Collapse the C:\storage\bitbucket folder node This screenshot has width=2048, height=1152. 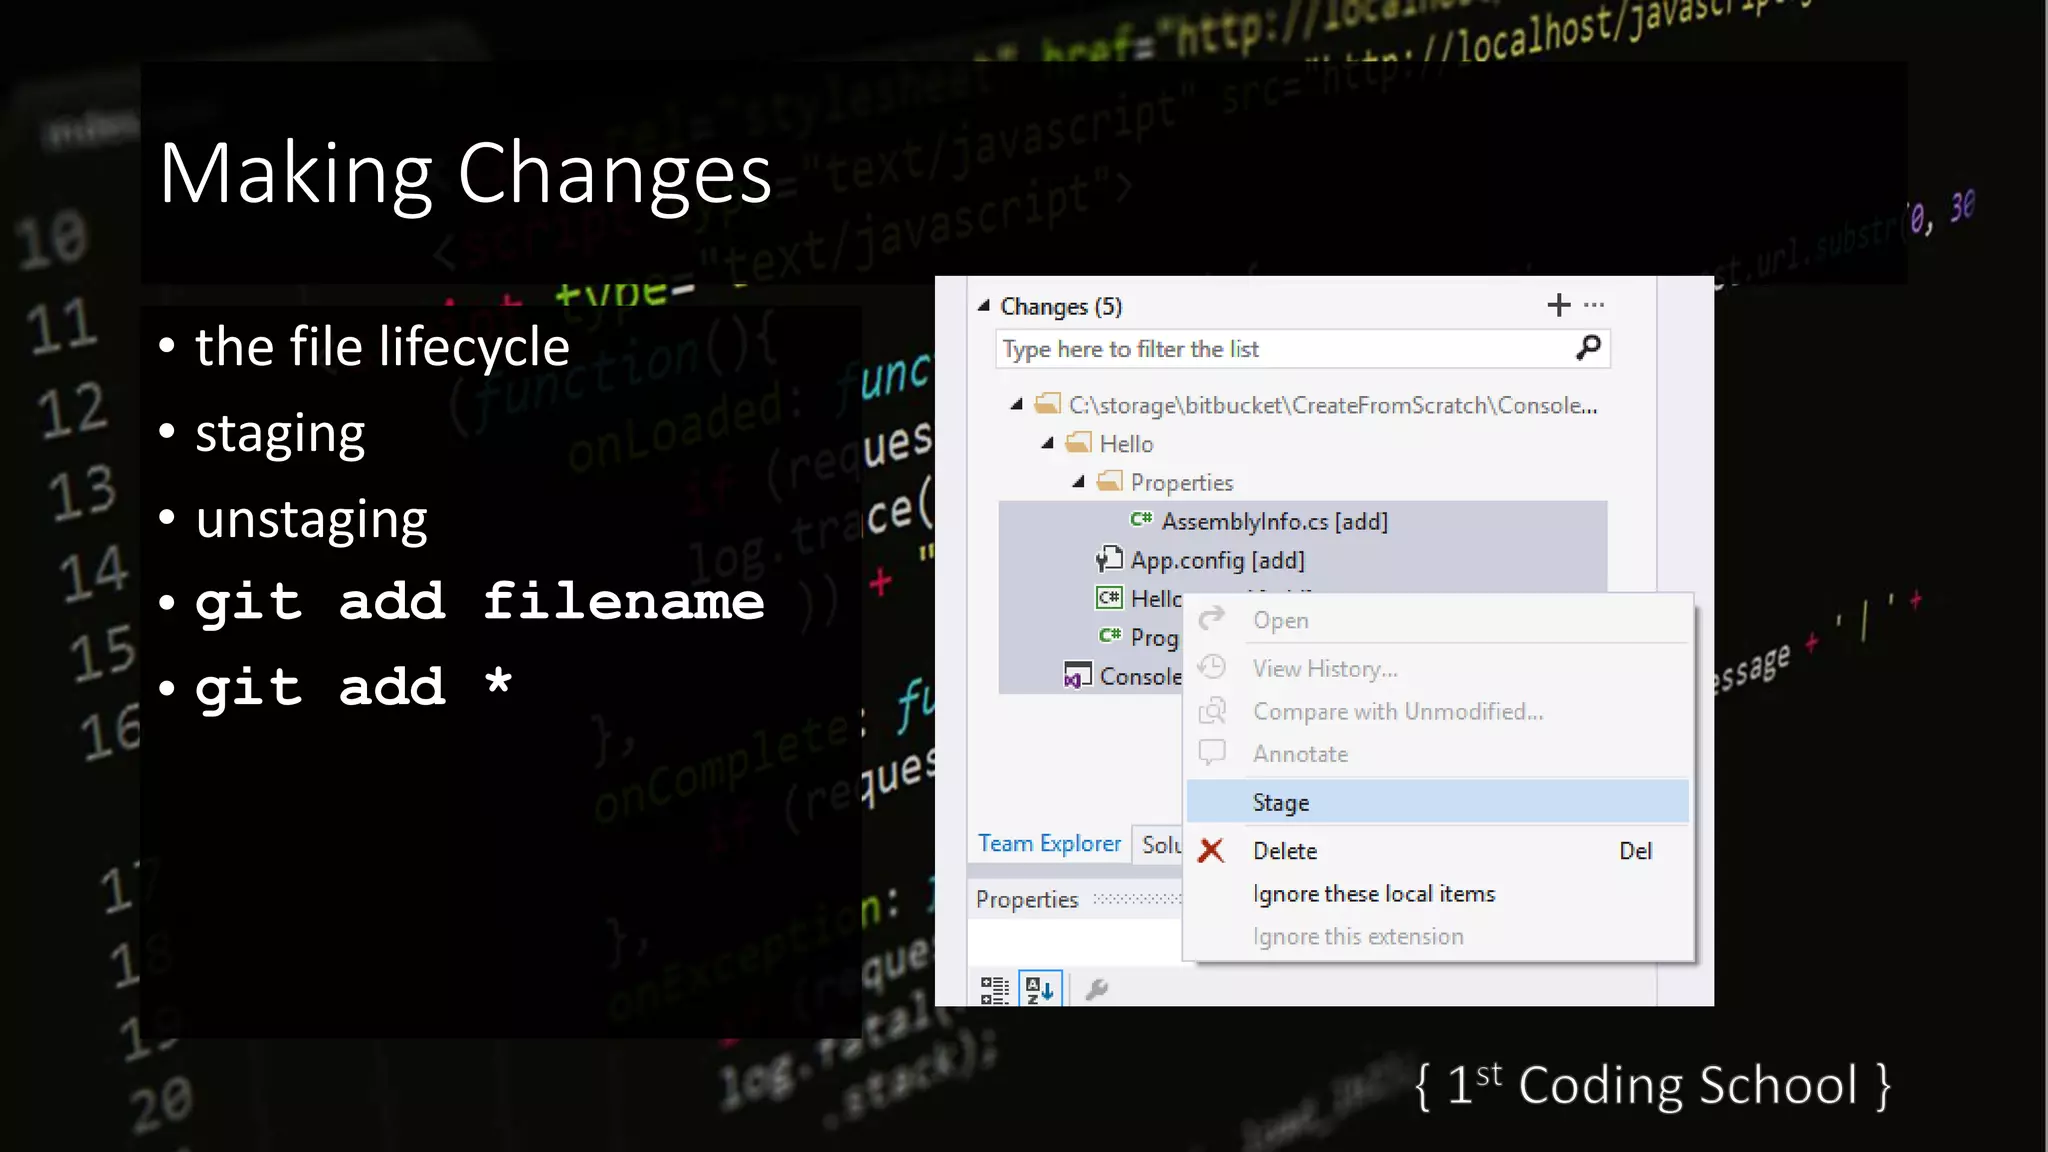point(1016,404)
